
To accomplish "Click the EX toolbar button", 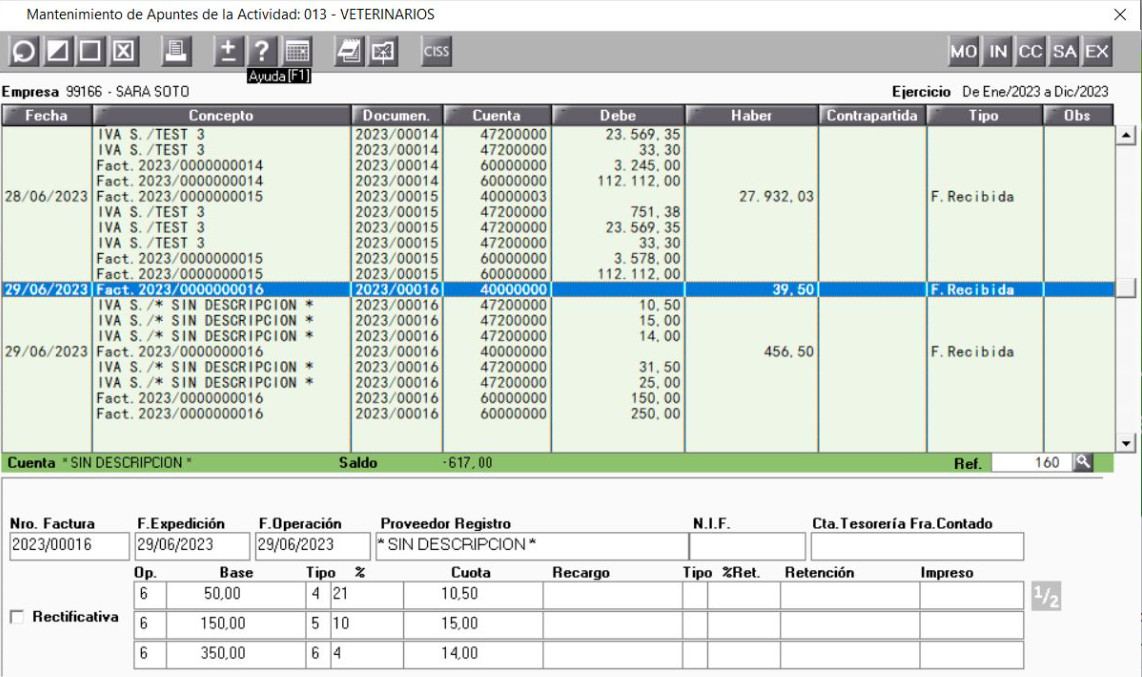I will pos(1097,51).
